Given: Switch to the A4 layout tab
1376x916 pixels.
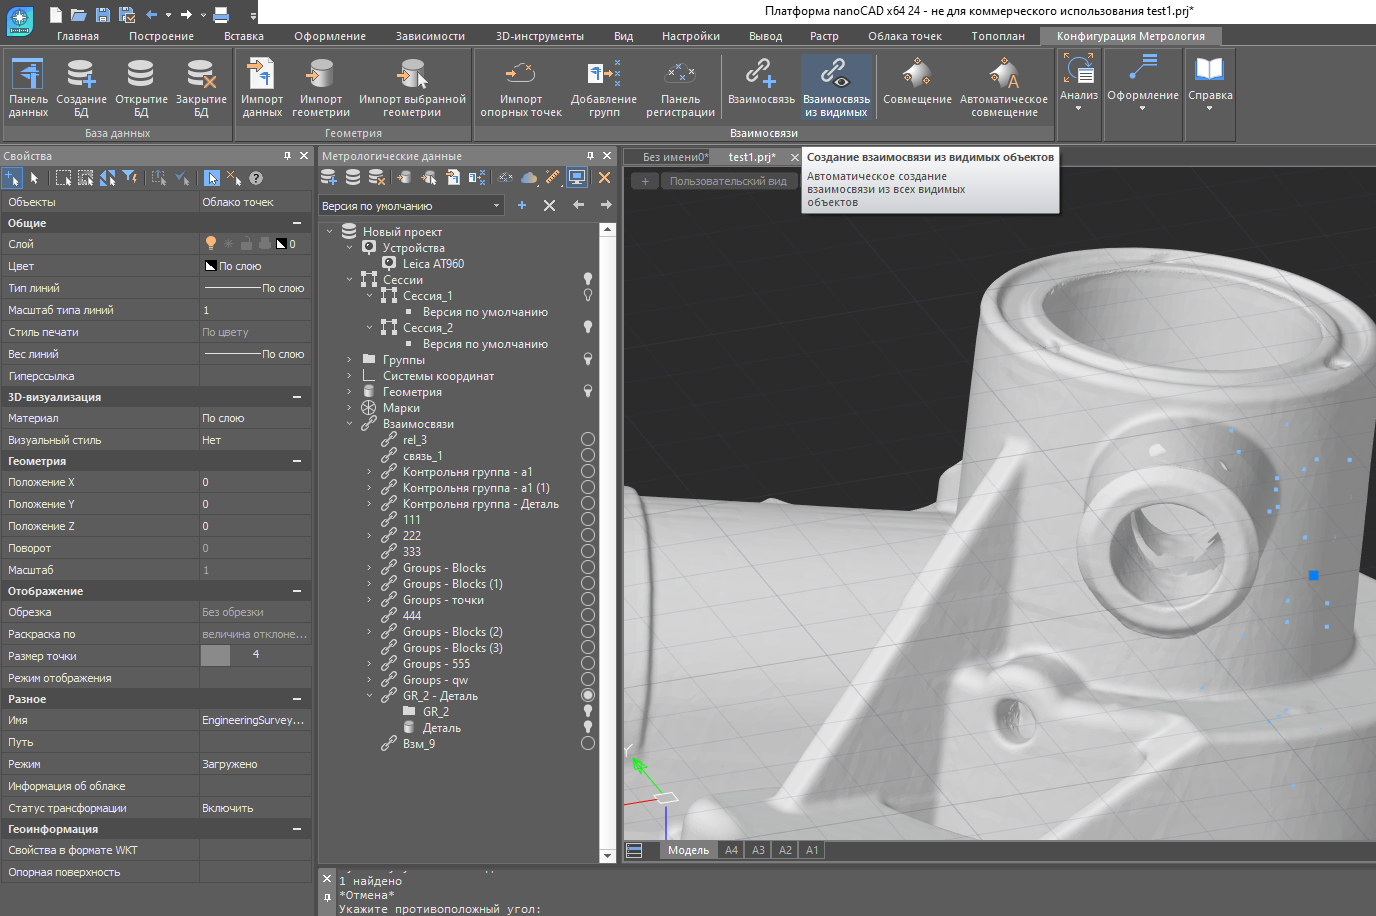Looking at the screenshot, I should [x=731, y=850].
